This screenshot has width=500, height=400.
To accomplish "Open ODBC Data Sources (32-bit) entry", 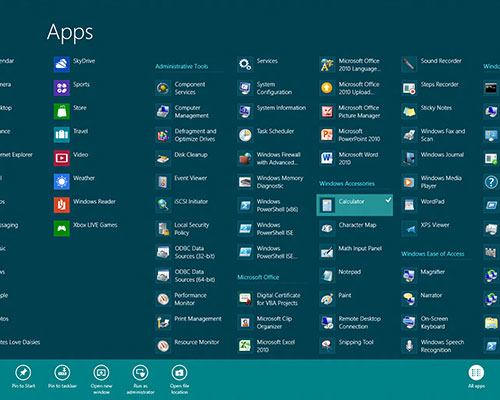I will point(185,252).
